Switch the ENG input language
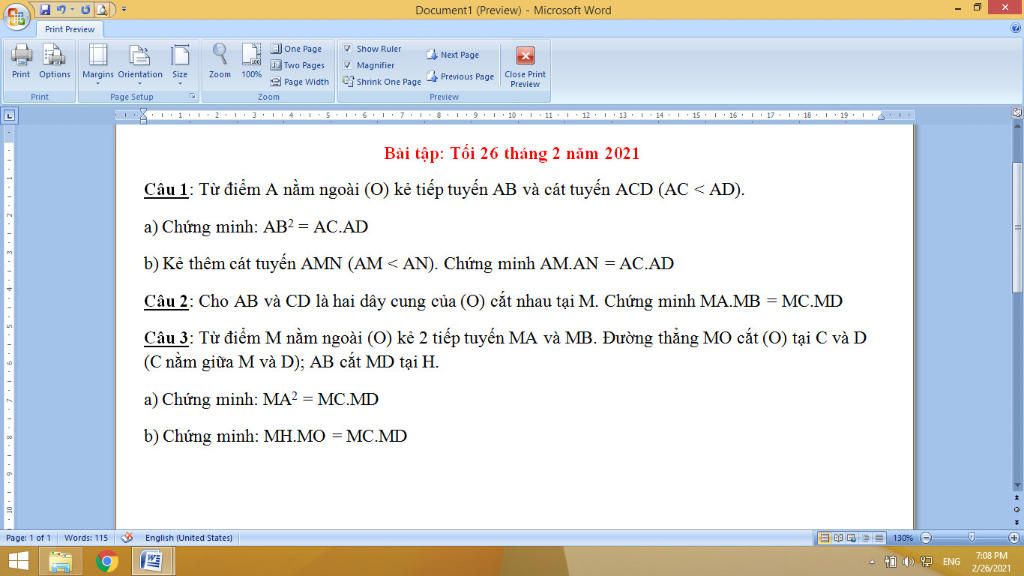This screenshot has height=576, width=1024. click(x=952, y=562)
